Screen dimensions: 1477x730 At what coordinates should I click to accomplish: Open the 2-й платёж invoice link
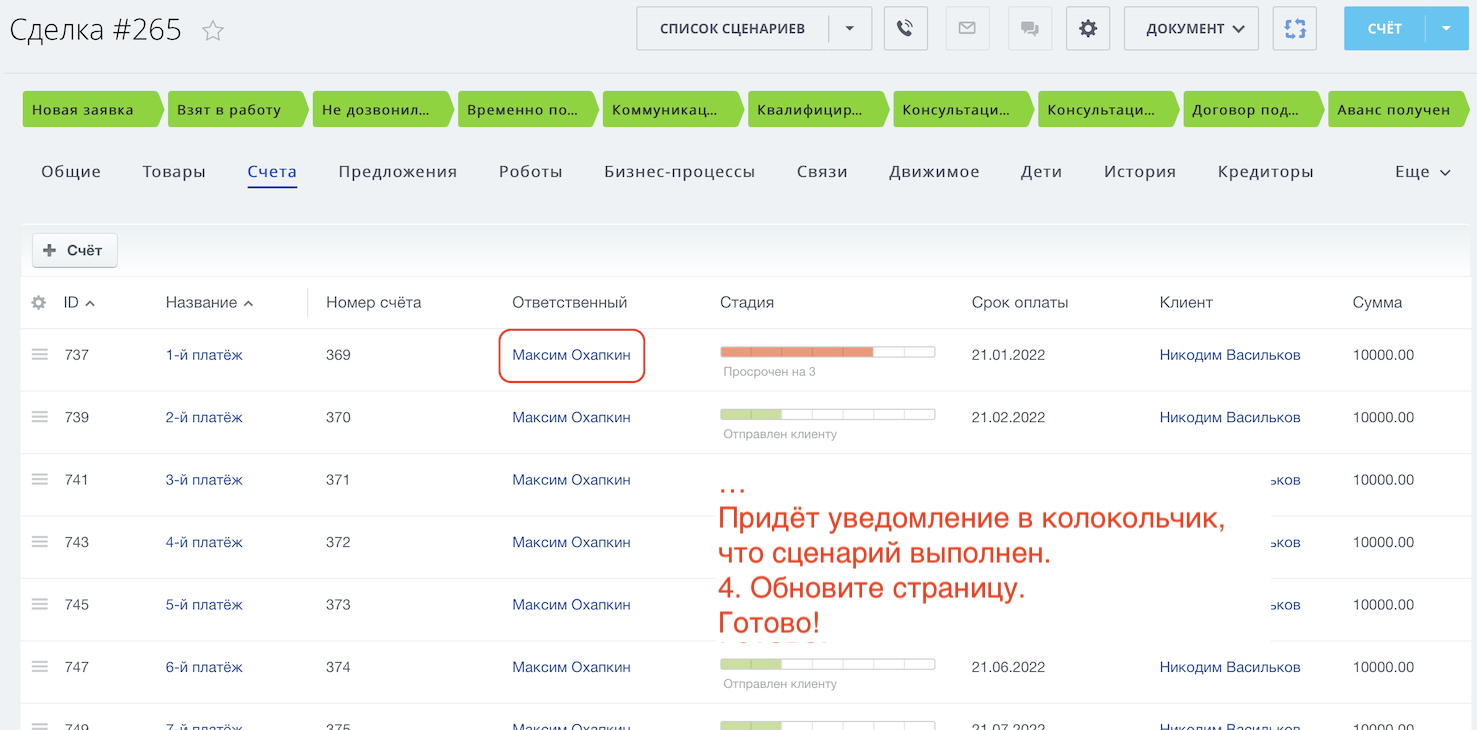click(204, 418)
